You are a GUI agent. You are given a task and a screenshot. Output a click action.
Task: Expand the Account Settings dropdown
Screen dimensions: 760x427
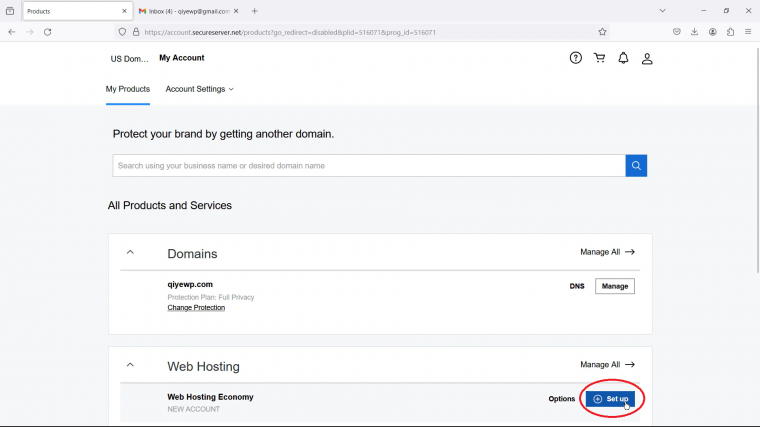point(199,89)
